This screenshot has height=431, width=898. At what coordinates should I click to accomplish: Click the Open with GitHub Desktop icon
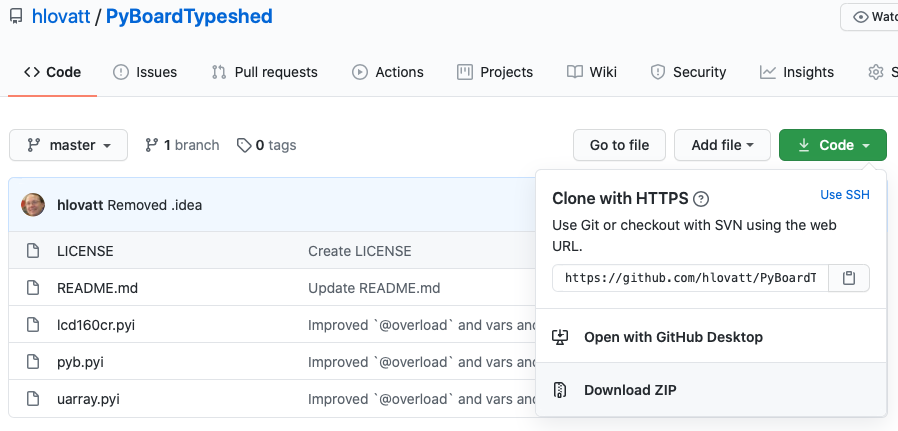[560, 337]
